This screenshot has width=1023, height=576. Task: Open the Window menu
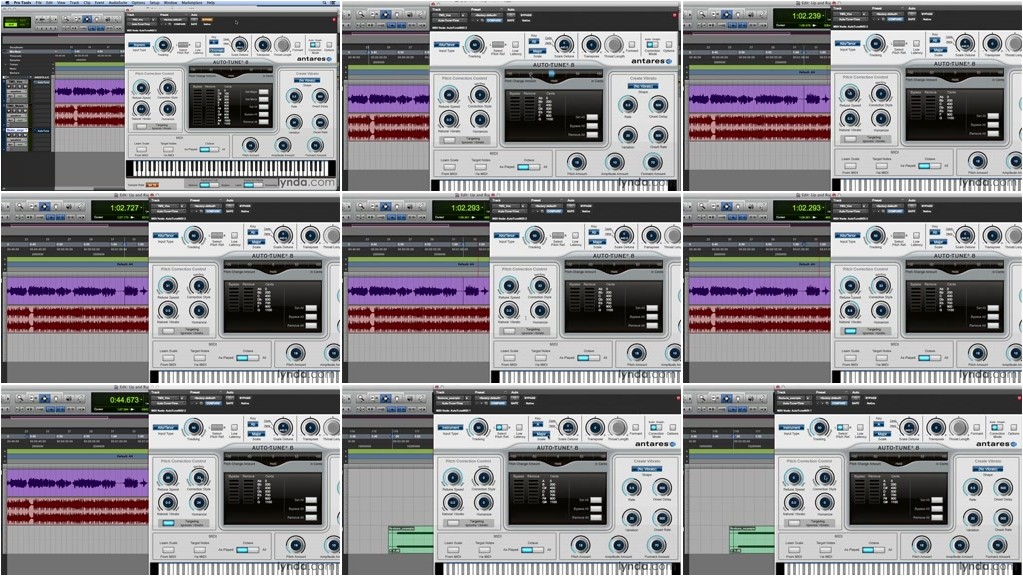pyautogui.click(x=170, y=3)
